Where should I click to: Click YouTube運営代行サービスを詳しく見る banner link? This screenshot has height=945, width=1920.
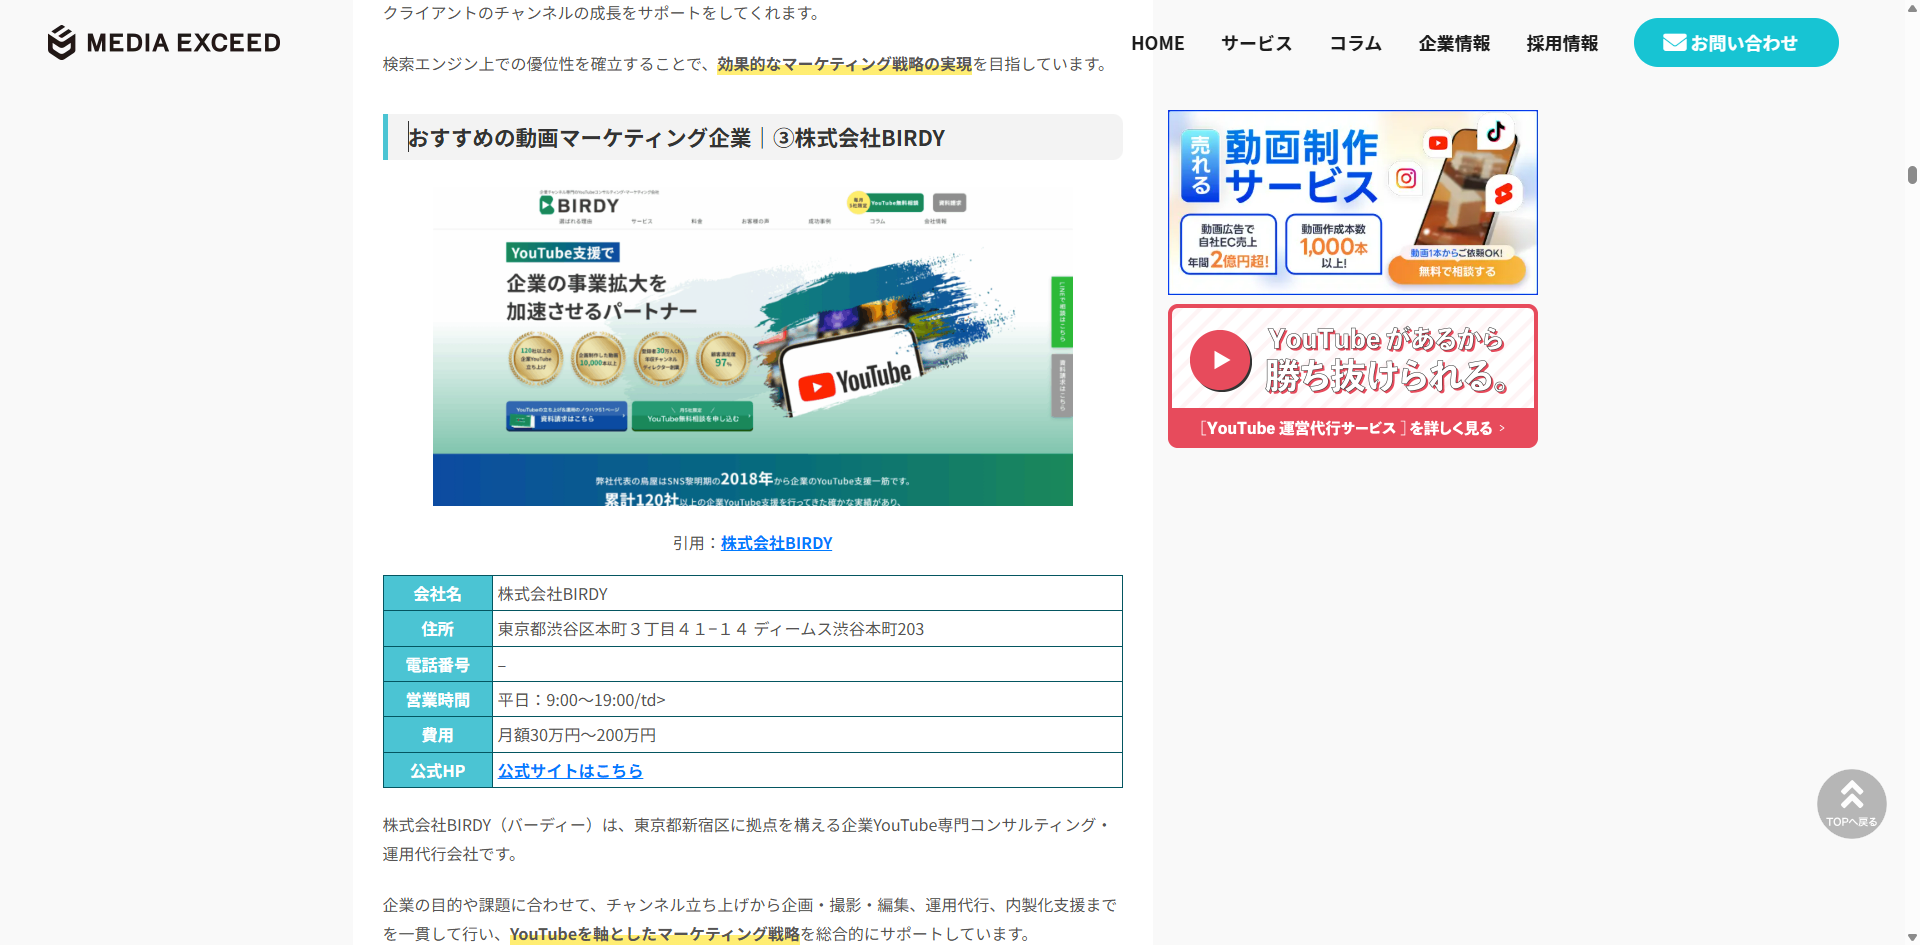[1352, 428]
